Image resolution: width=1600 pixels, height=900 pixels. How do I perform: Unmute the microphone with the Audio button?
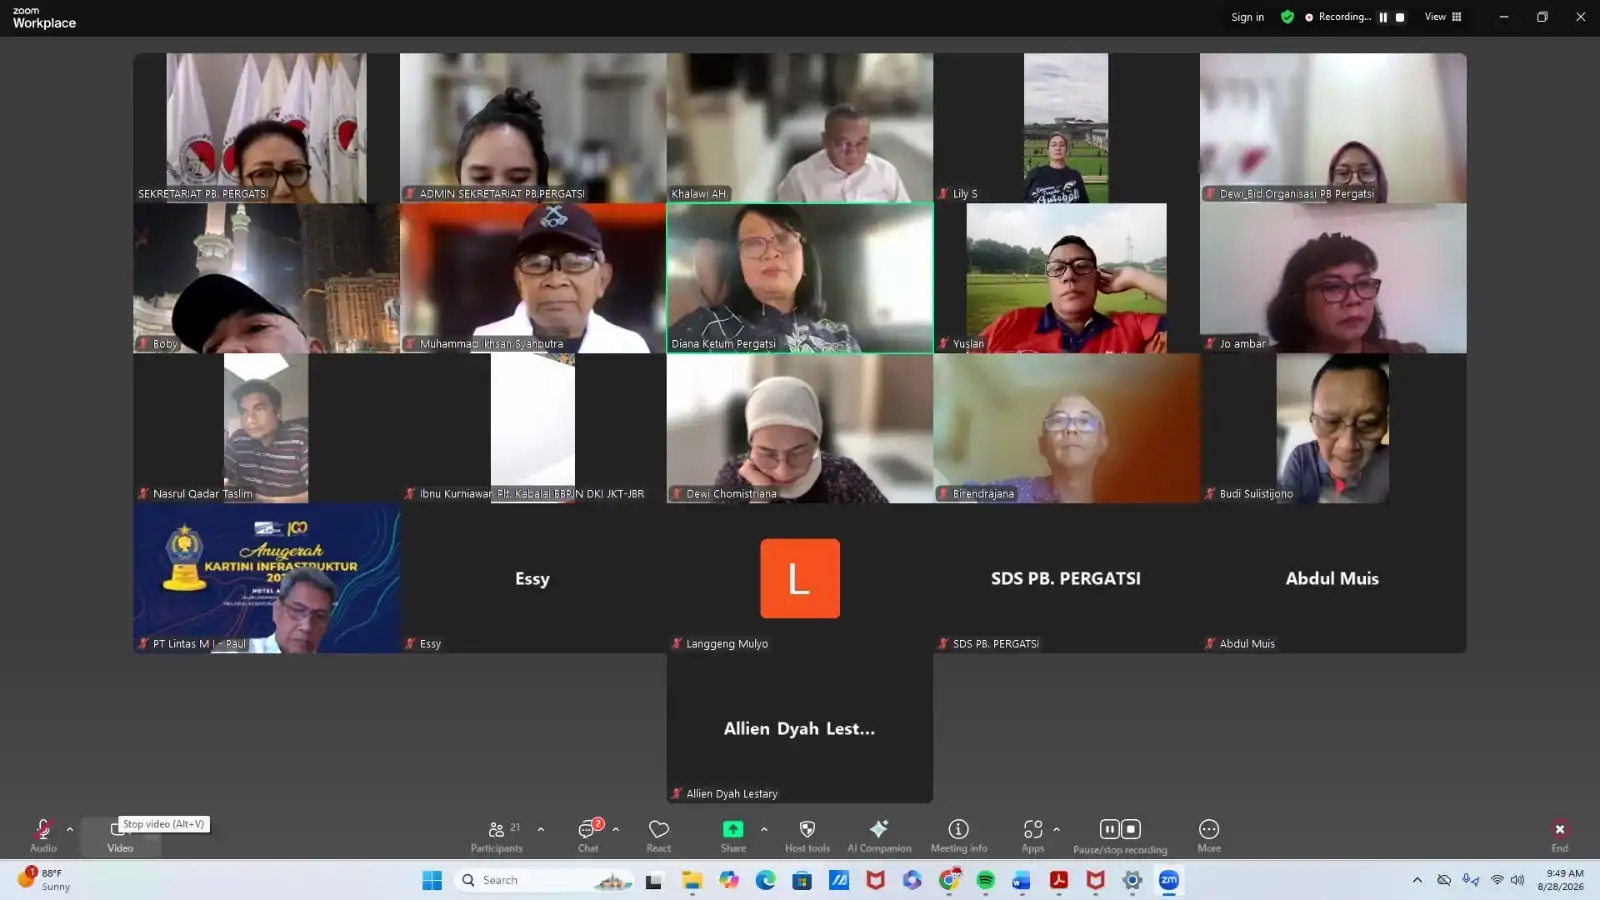43,835
